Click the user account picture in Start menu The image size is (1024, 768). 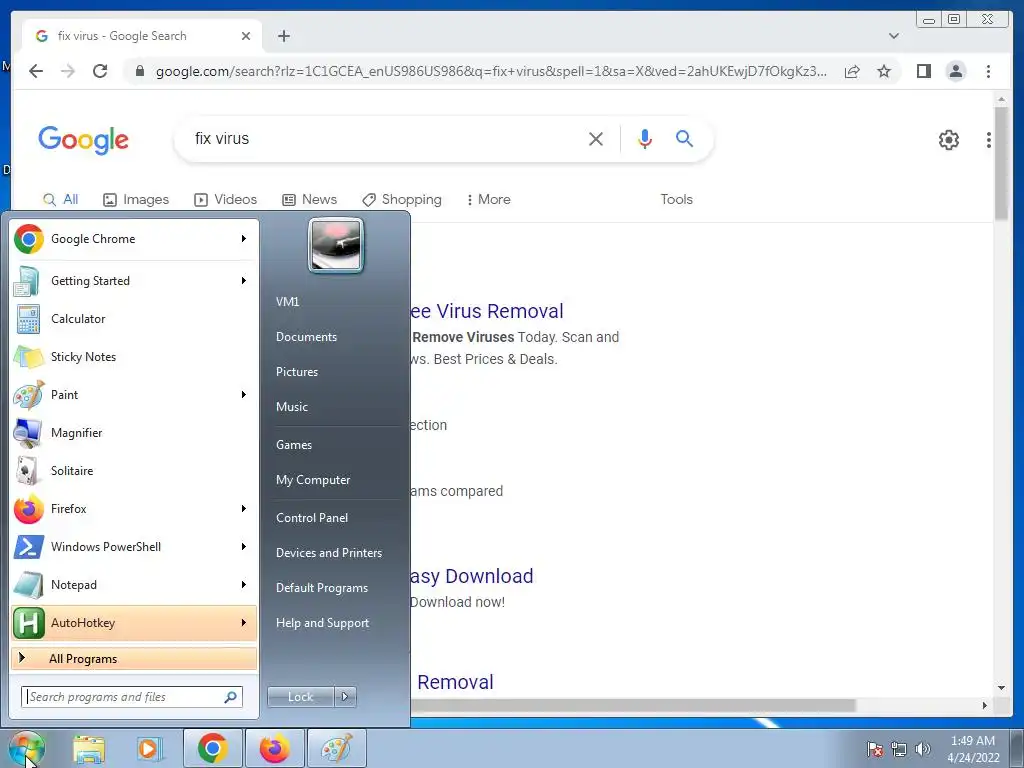click(336, 246)
